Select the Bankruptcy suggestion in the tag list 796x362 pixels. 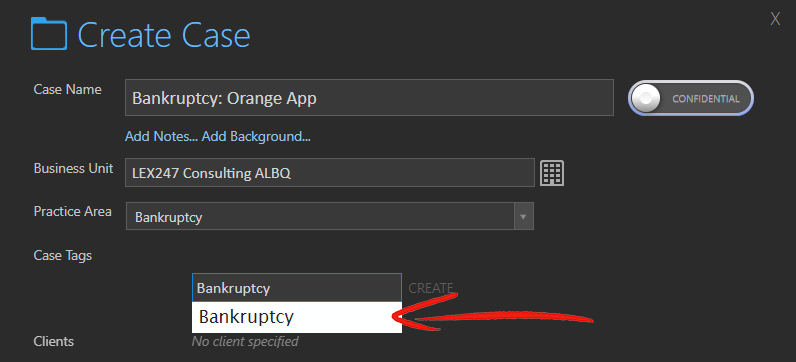pyautogui.click(x=297, y=317)
